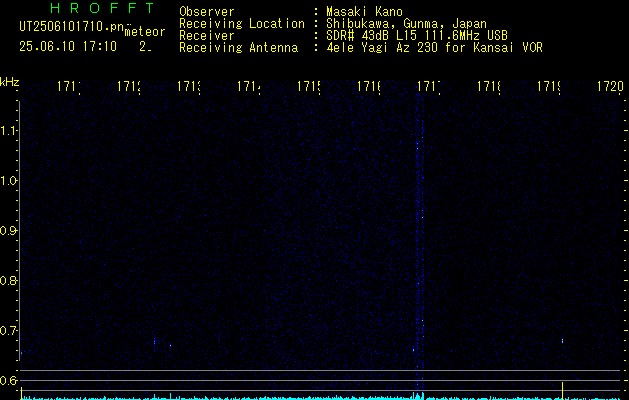Select Shibukawa, Gunma, Japan text
The width and height of the screenshot is (629, 400).
(x=406, y=24)
